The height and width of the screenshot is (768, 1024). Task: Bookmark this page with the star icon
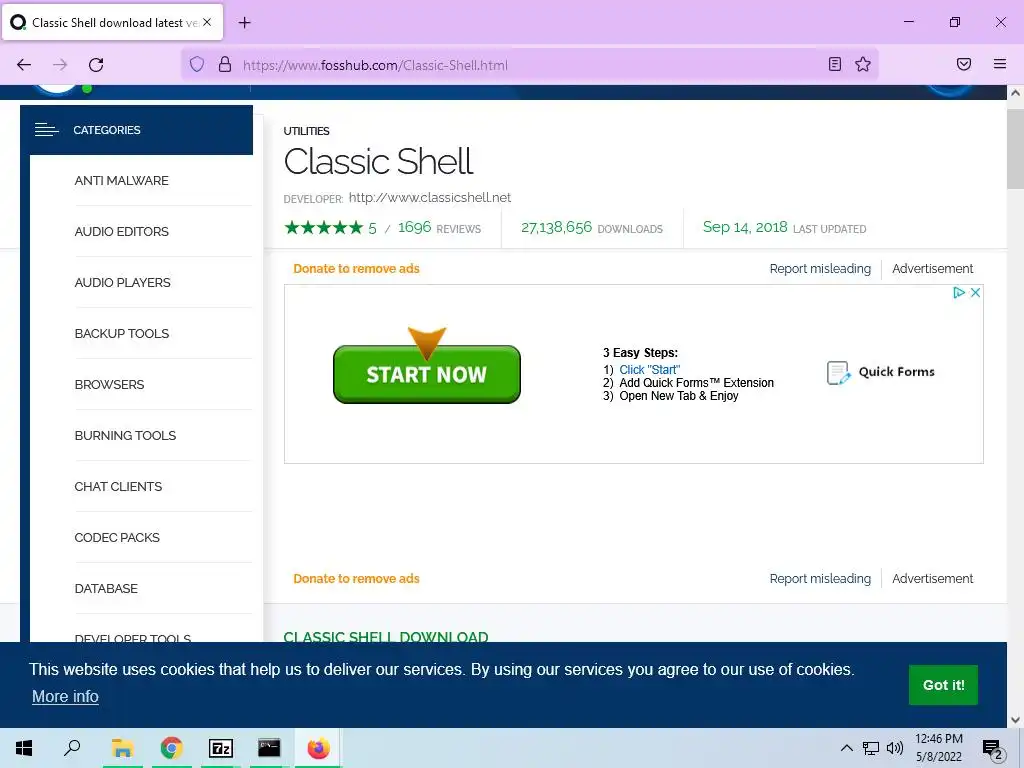pyautogui.click(x=863, y=64)
